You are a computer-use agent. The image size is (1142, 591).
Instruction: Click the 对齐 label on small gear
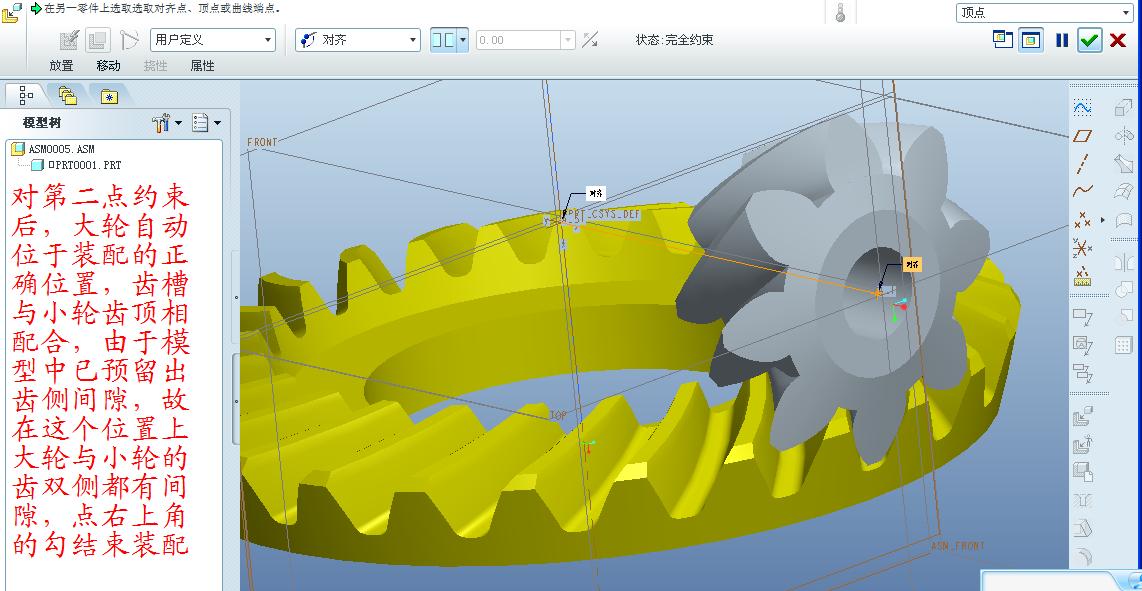tap(912, 264)
